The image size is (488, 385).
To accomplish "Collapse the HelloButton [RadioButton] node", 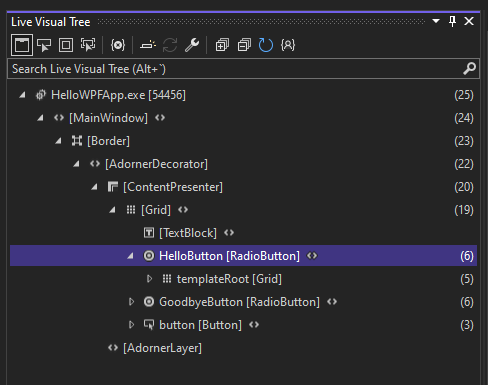I will coord(130,256).
